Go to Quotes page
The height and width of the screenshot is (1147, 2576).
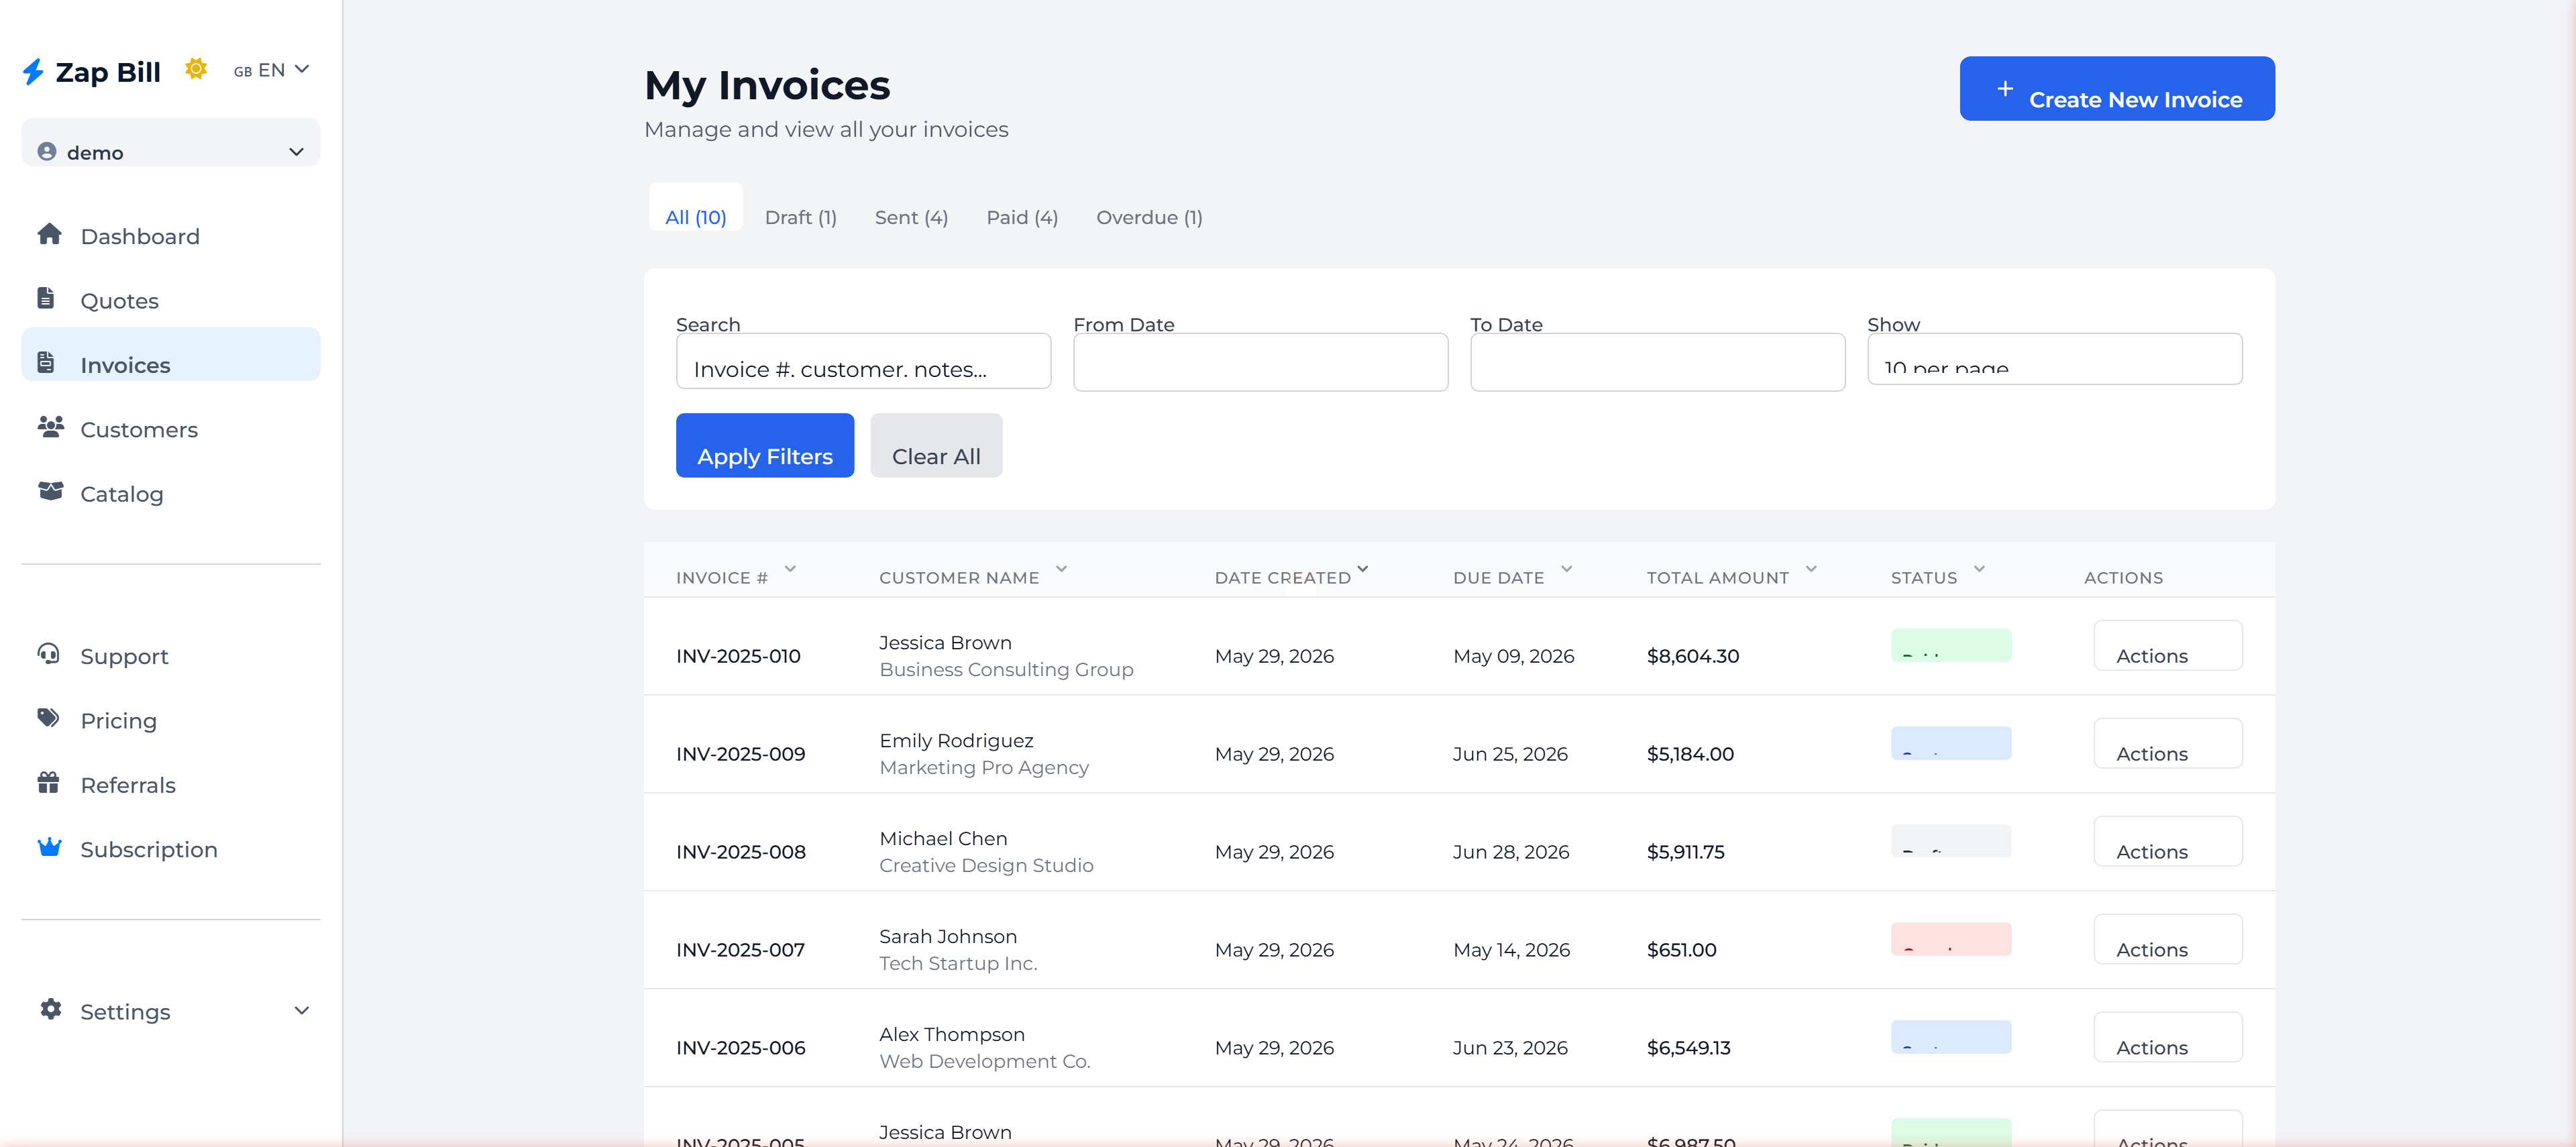(171, 300)
